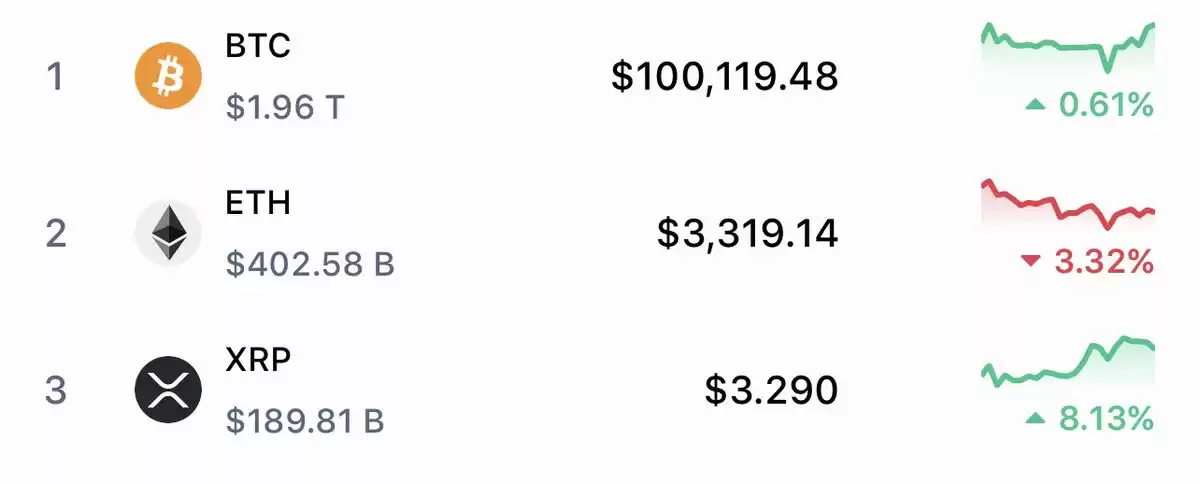This screenshot has height=484, width=1200.
Task: Click the $1.96 T market cap
Action: (285, 106)
